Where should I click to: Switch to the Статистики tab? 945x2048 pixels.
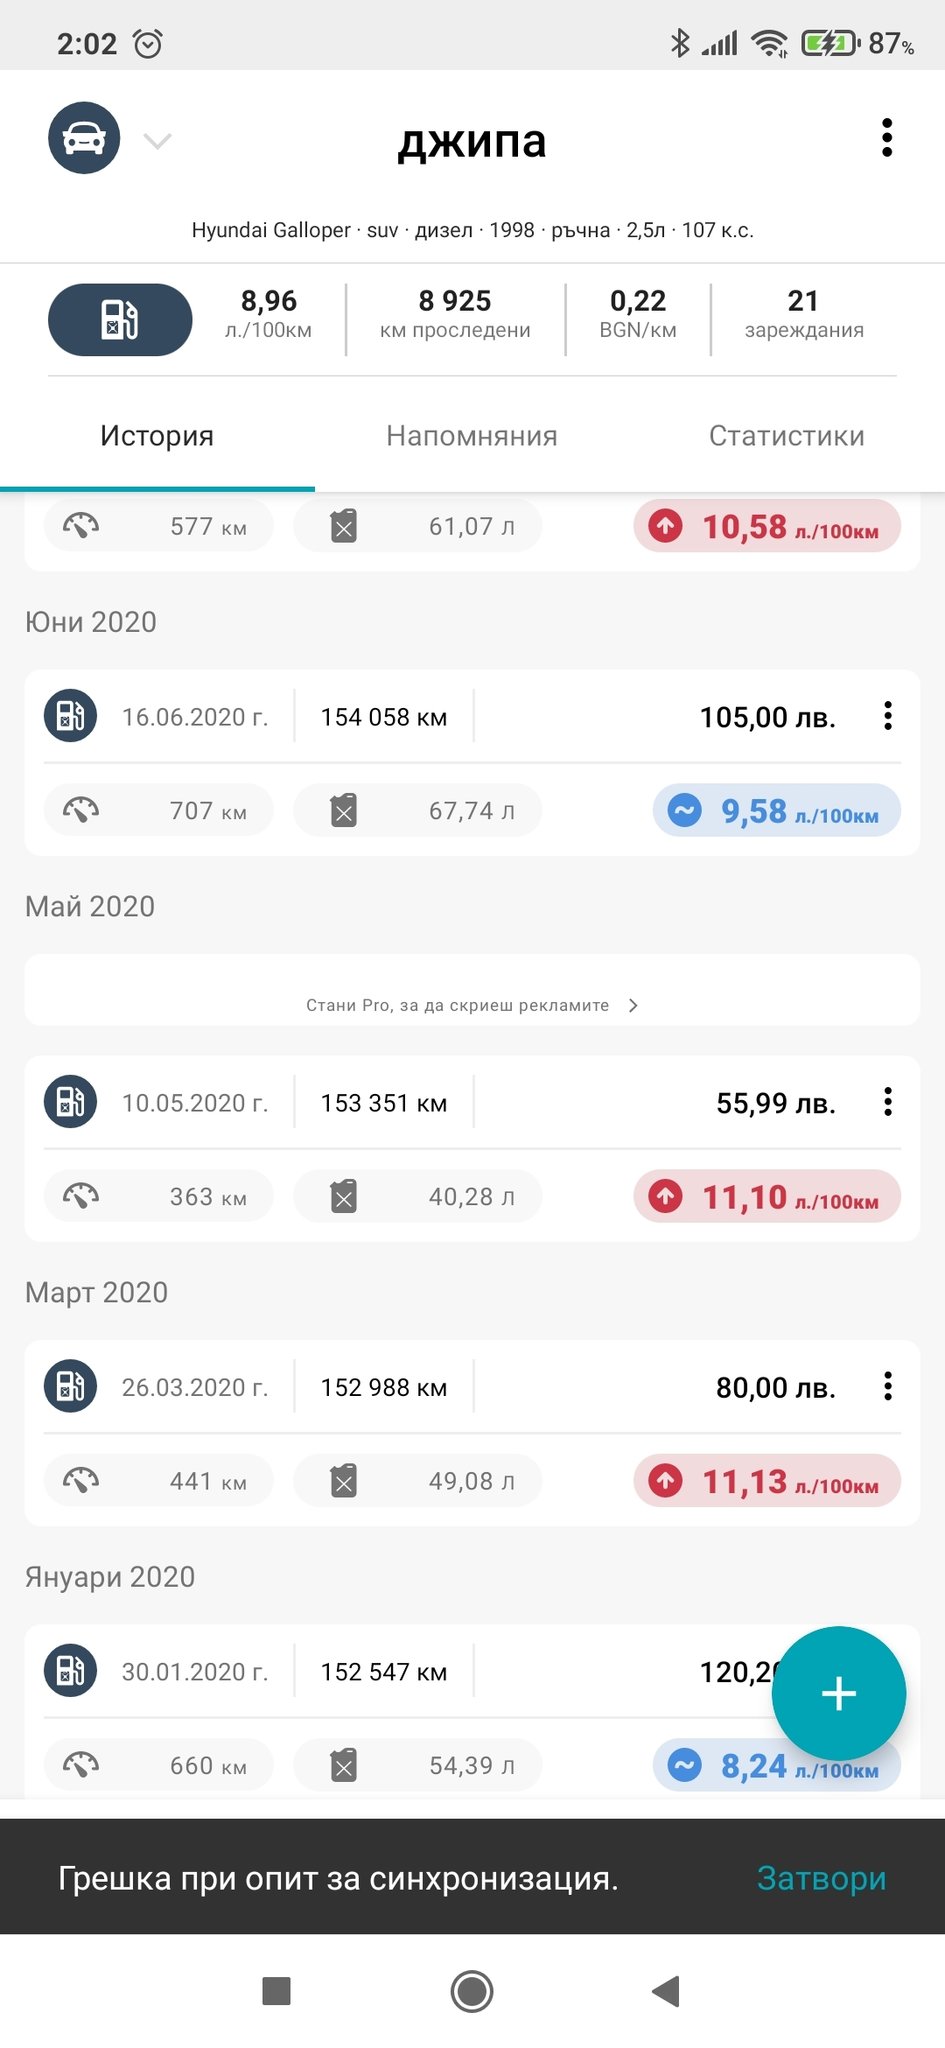[x=787, y=436]
